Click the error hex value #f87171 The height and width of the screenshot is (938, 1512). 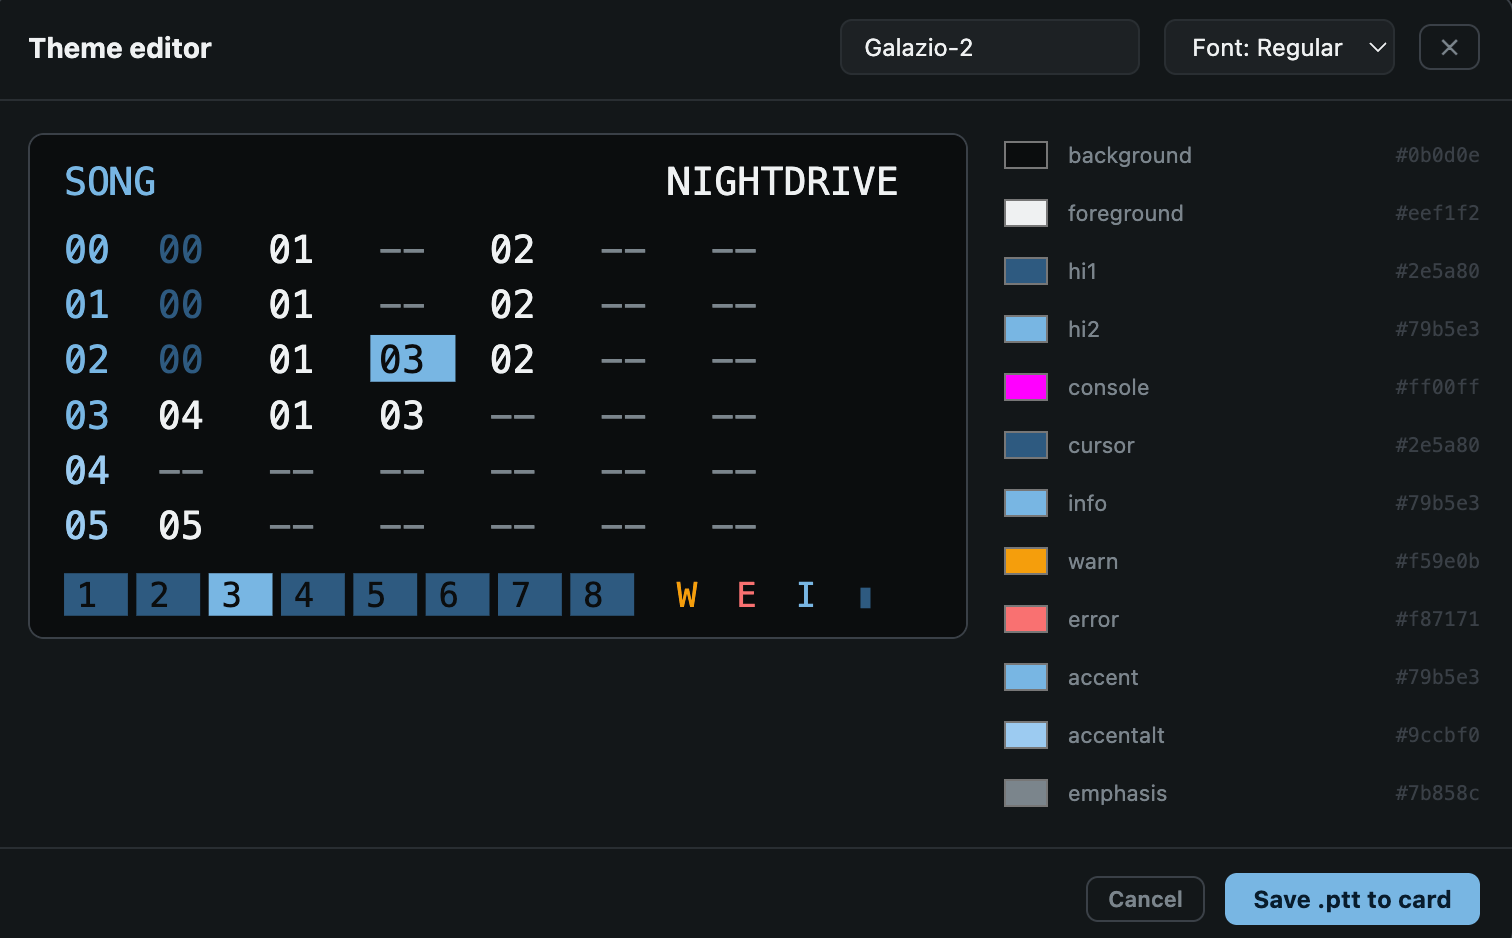[1437, 619]
